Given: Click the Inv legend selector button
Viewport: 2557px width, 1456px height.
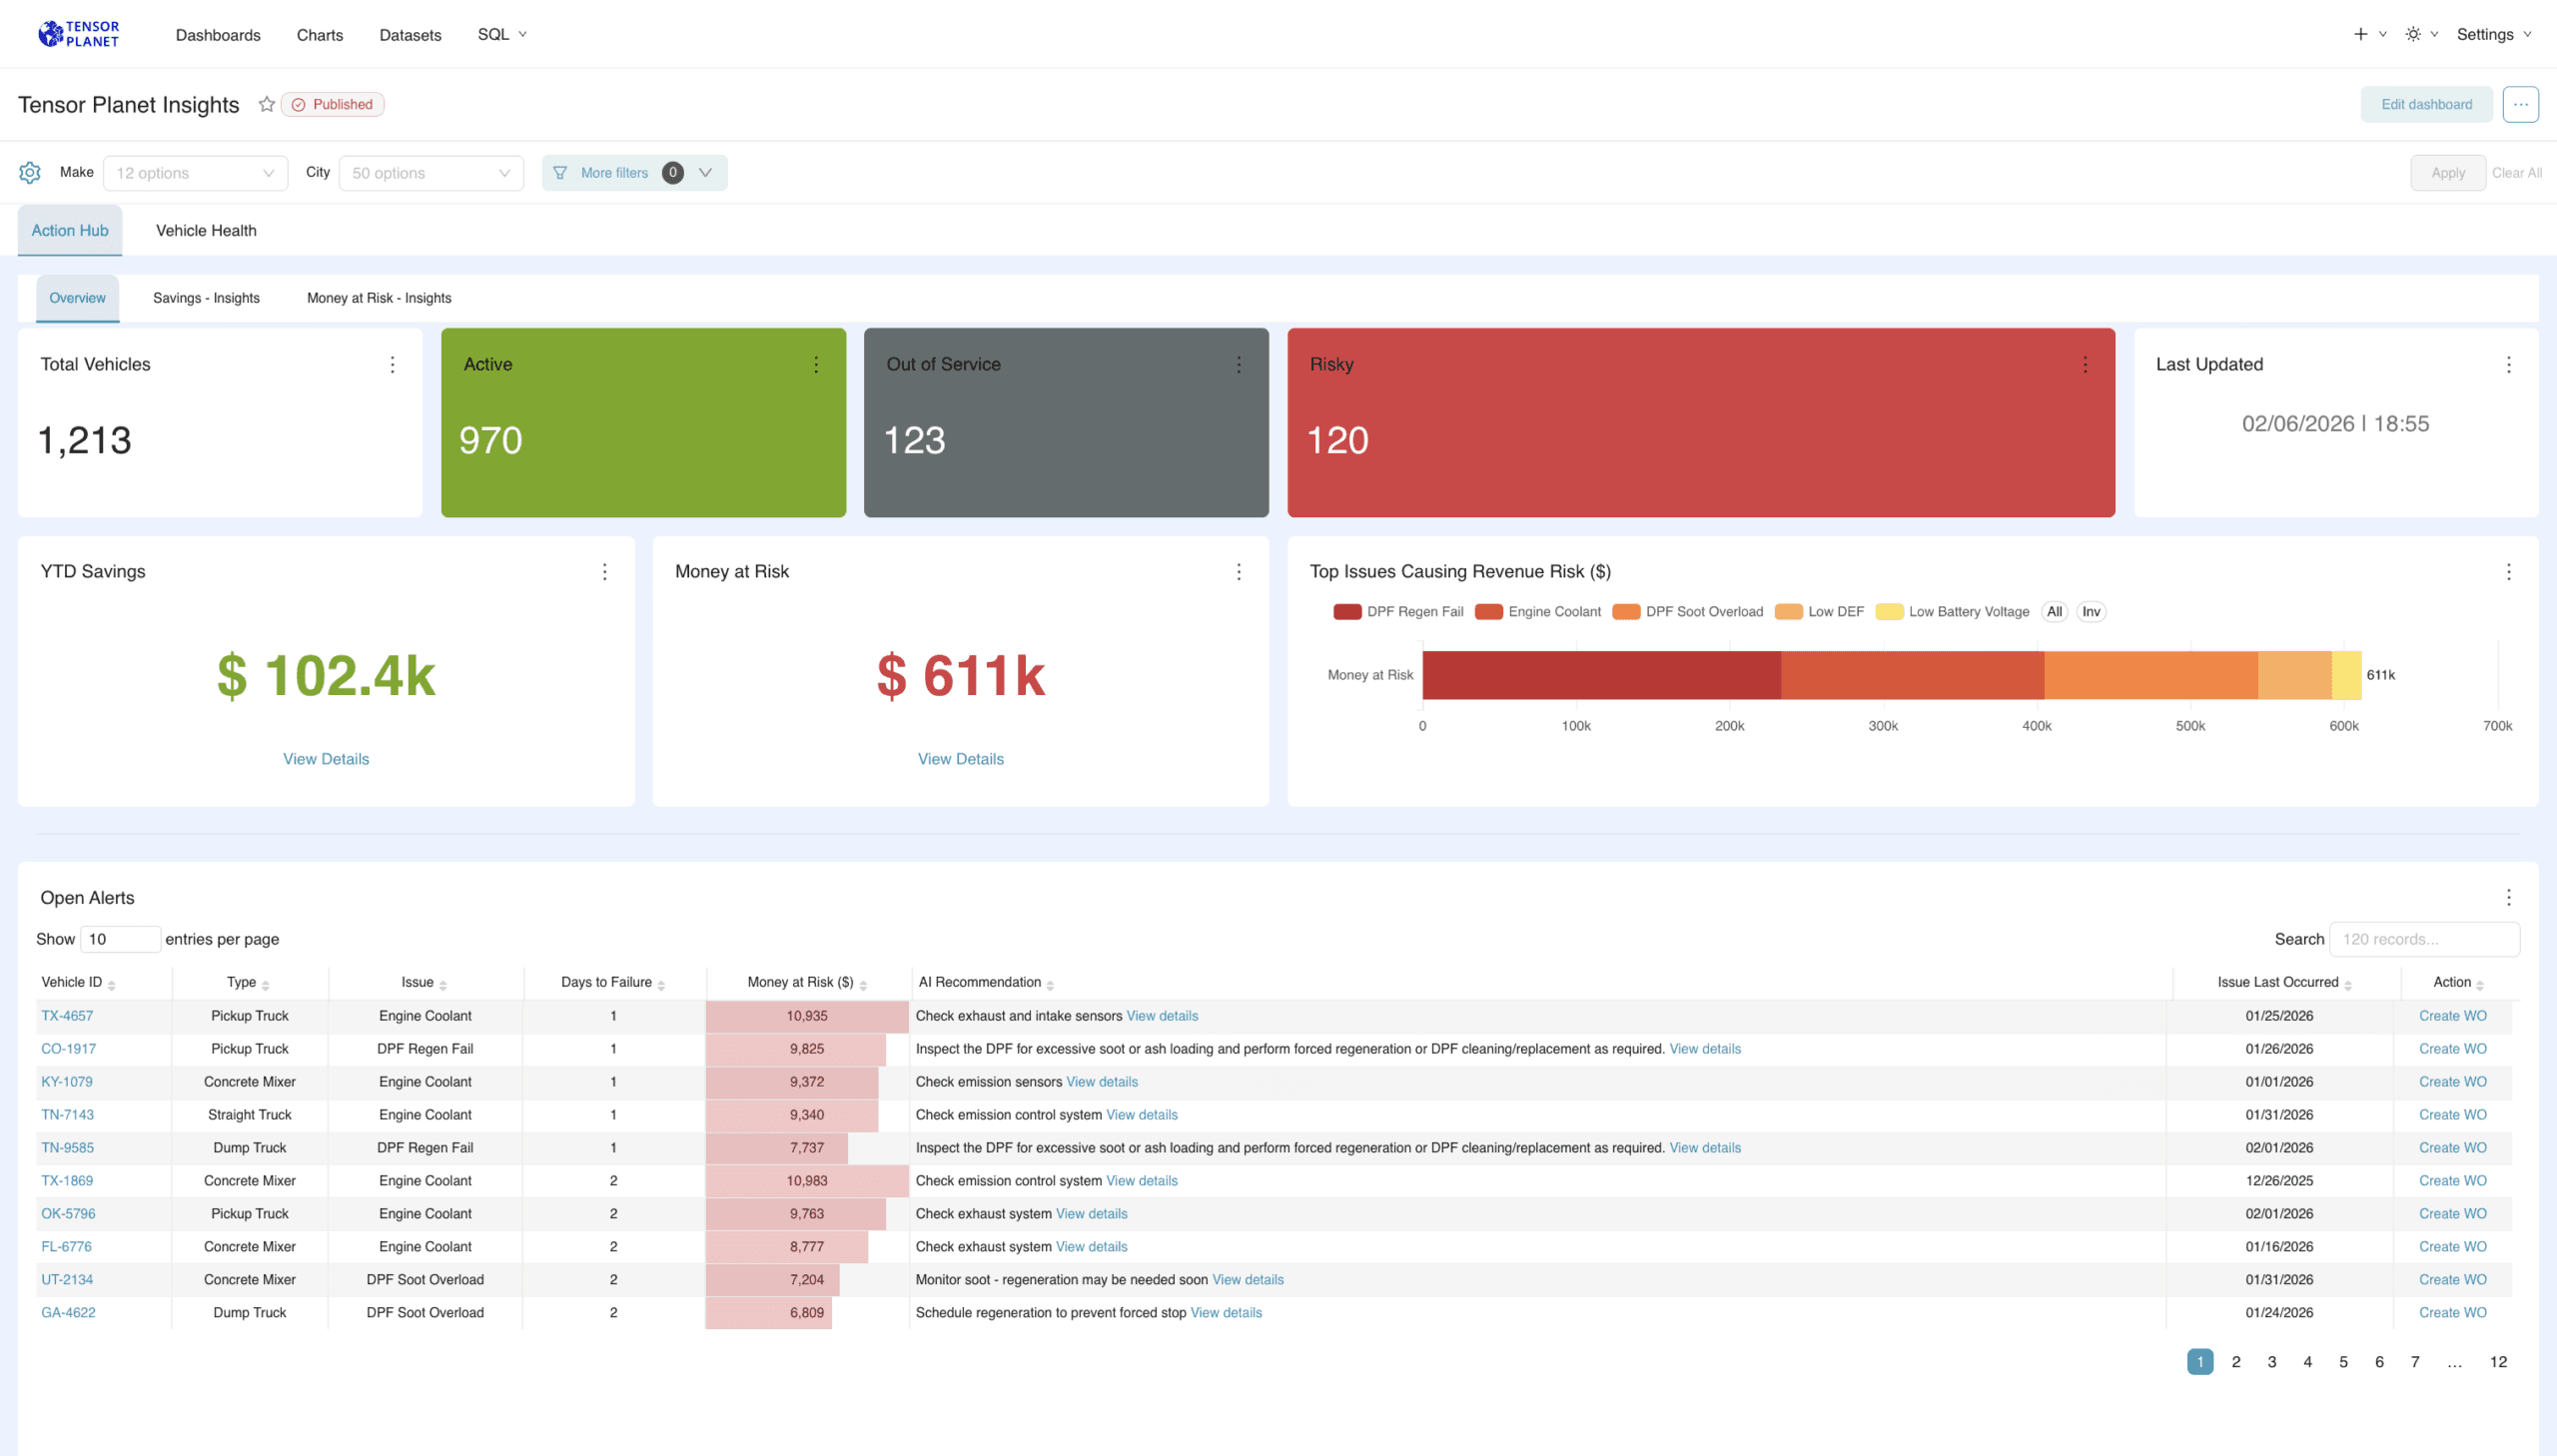Looking at the screenshot, I should [2090, 612].
